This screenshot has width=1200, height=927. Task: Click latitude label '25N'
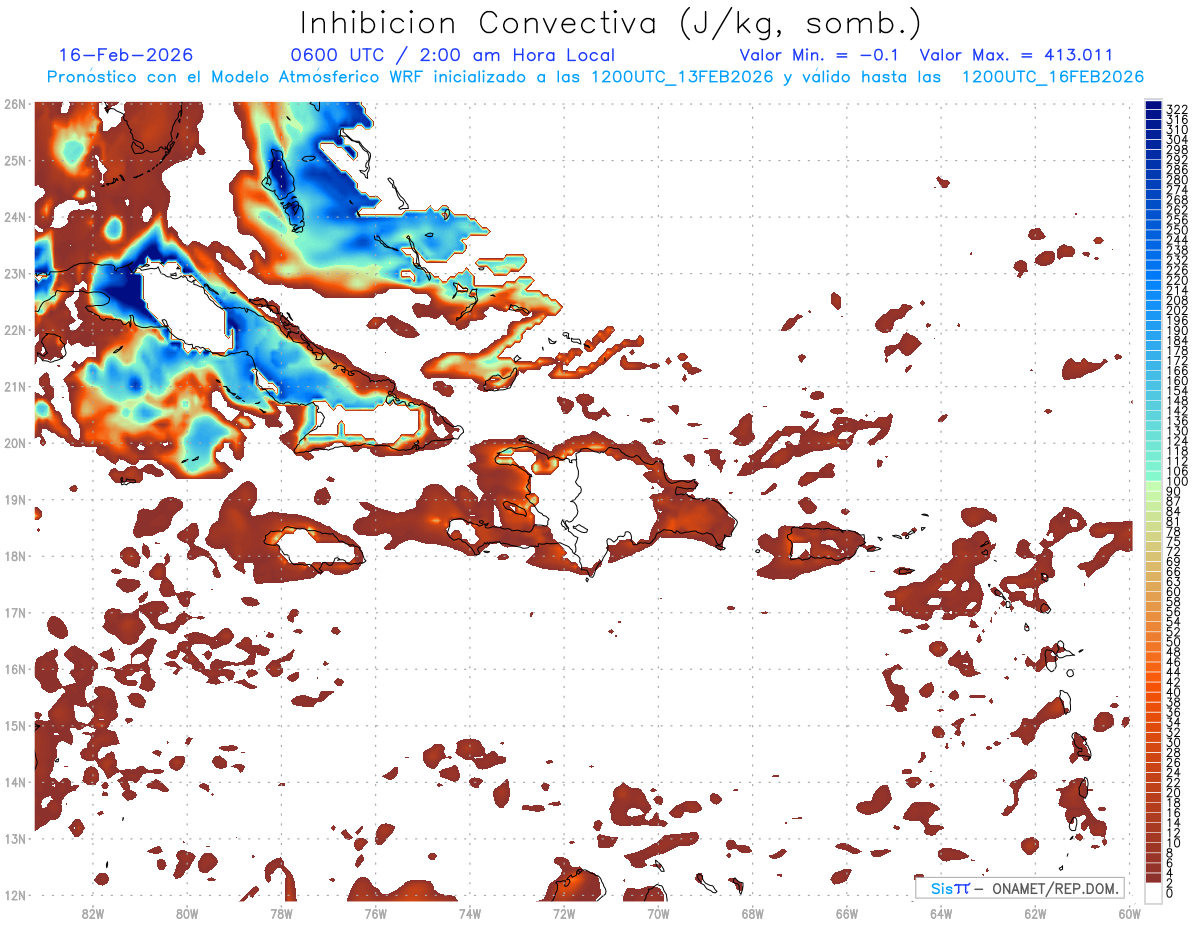[x=15, y=160]
